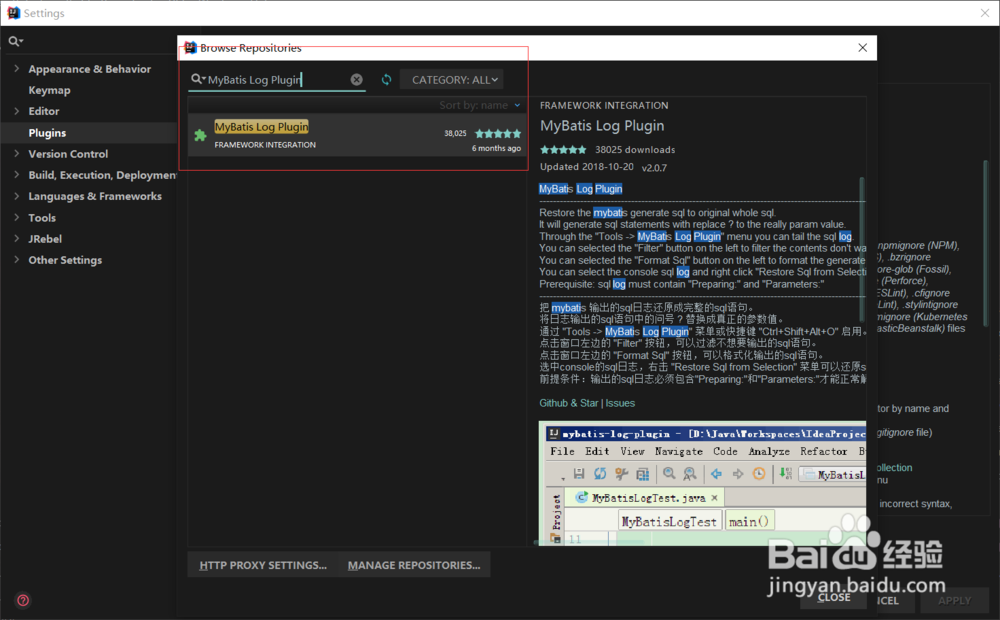Click into the plugin search input
1000x620 pixels.
tap(278, 80)
